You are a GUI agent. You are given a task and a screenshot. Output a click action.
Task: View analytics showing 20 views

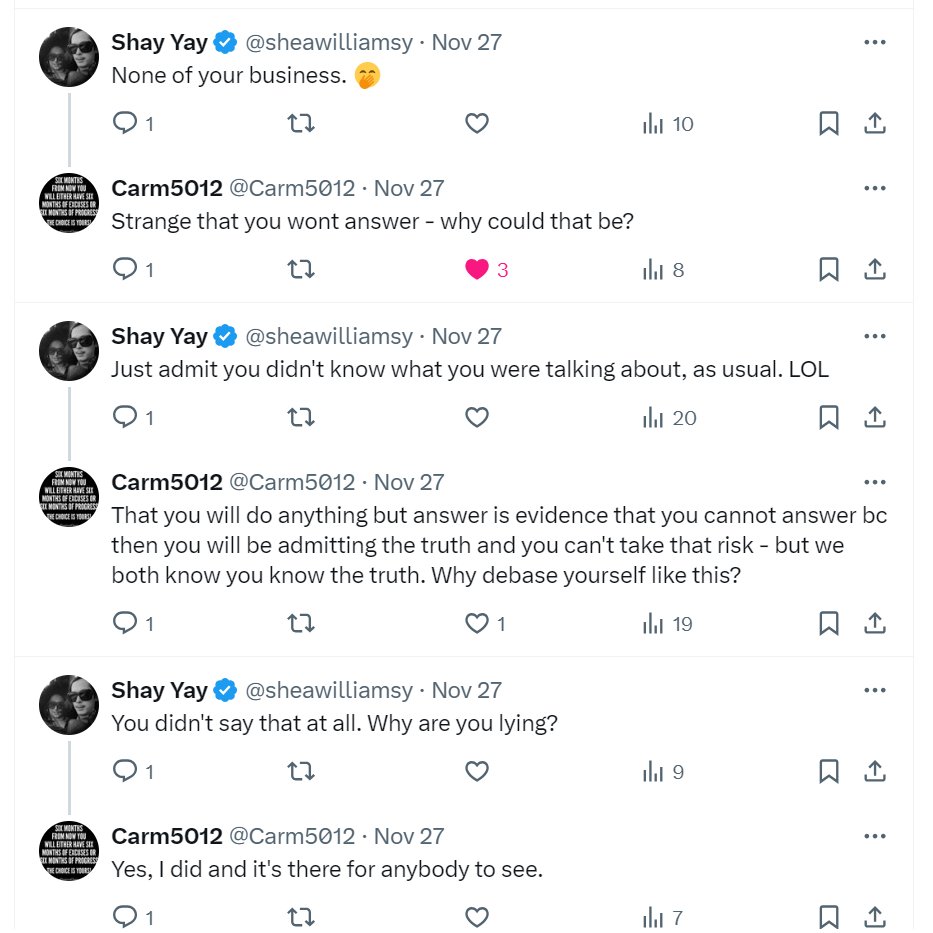tap(669, 418)
